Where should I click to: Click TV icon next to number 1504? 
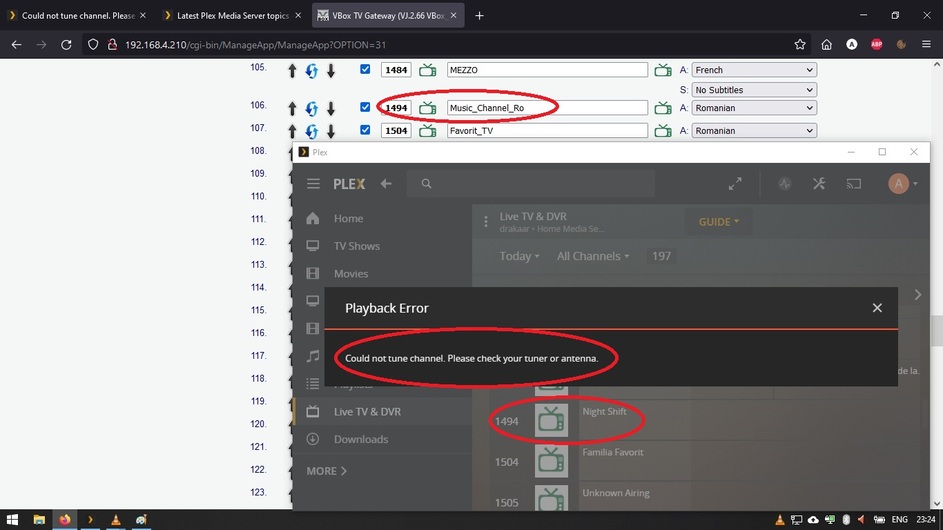[428, 131]
